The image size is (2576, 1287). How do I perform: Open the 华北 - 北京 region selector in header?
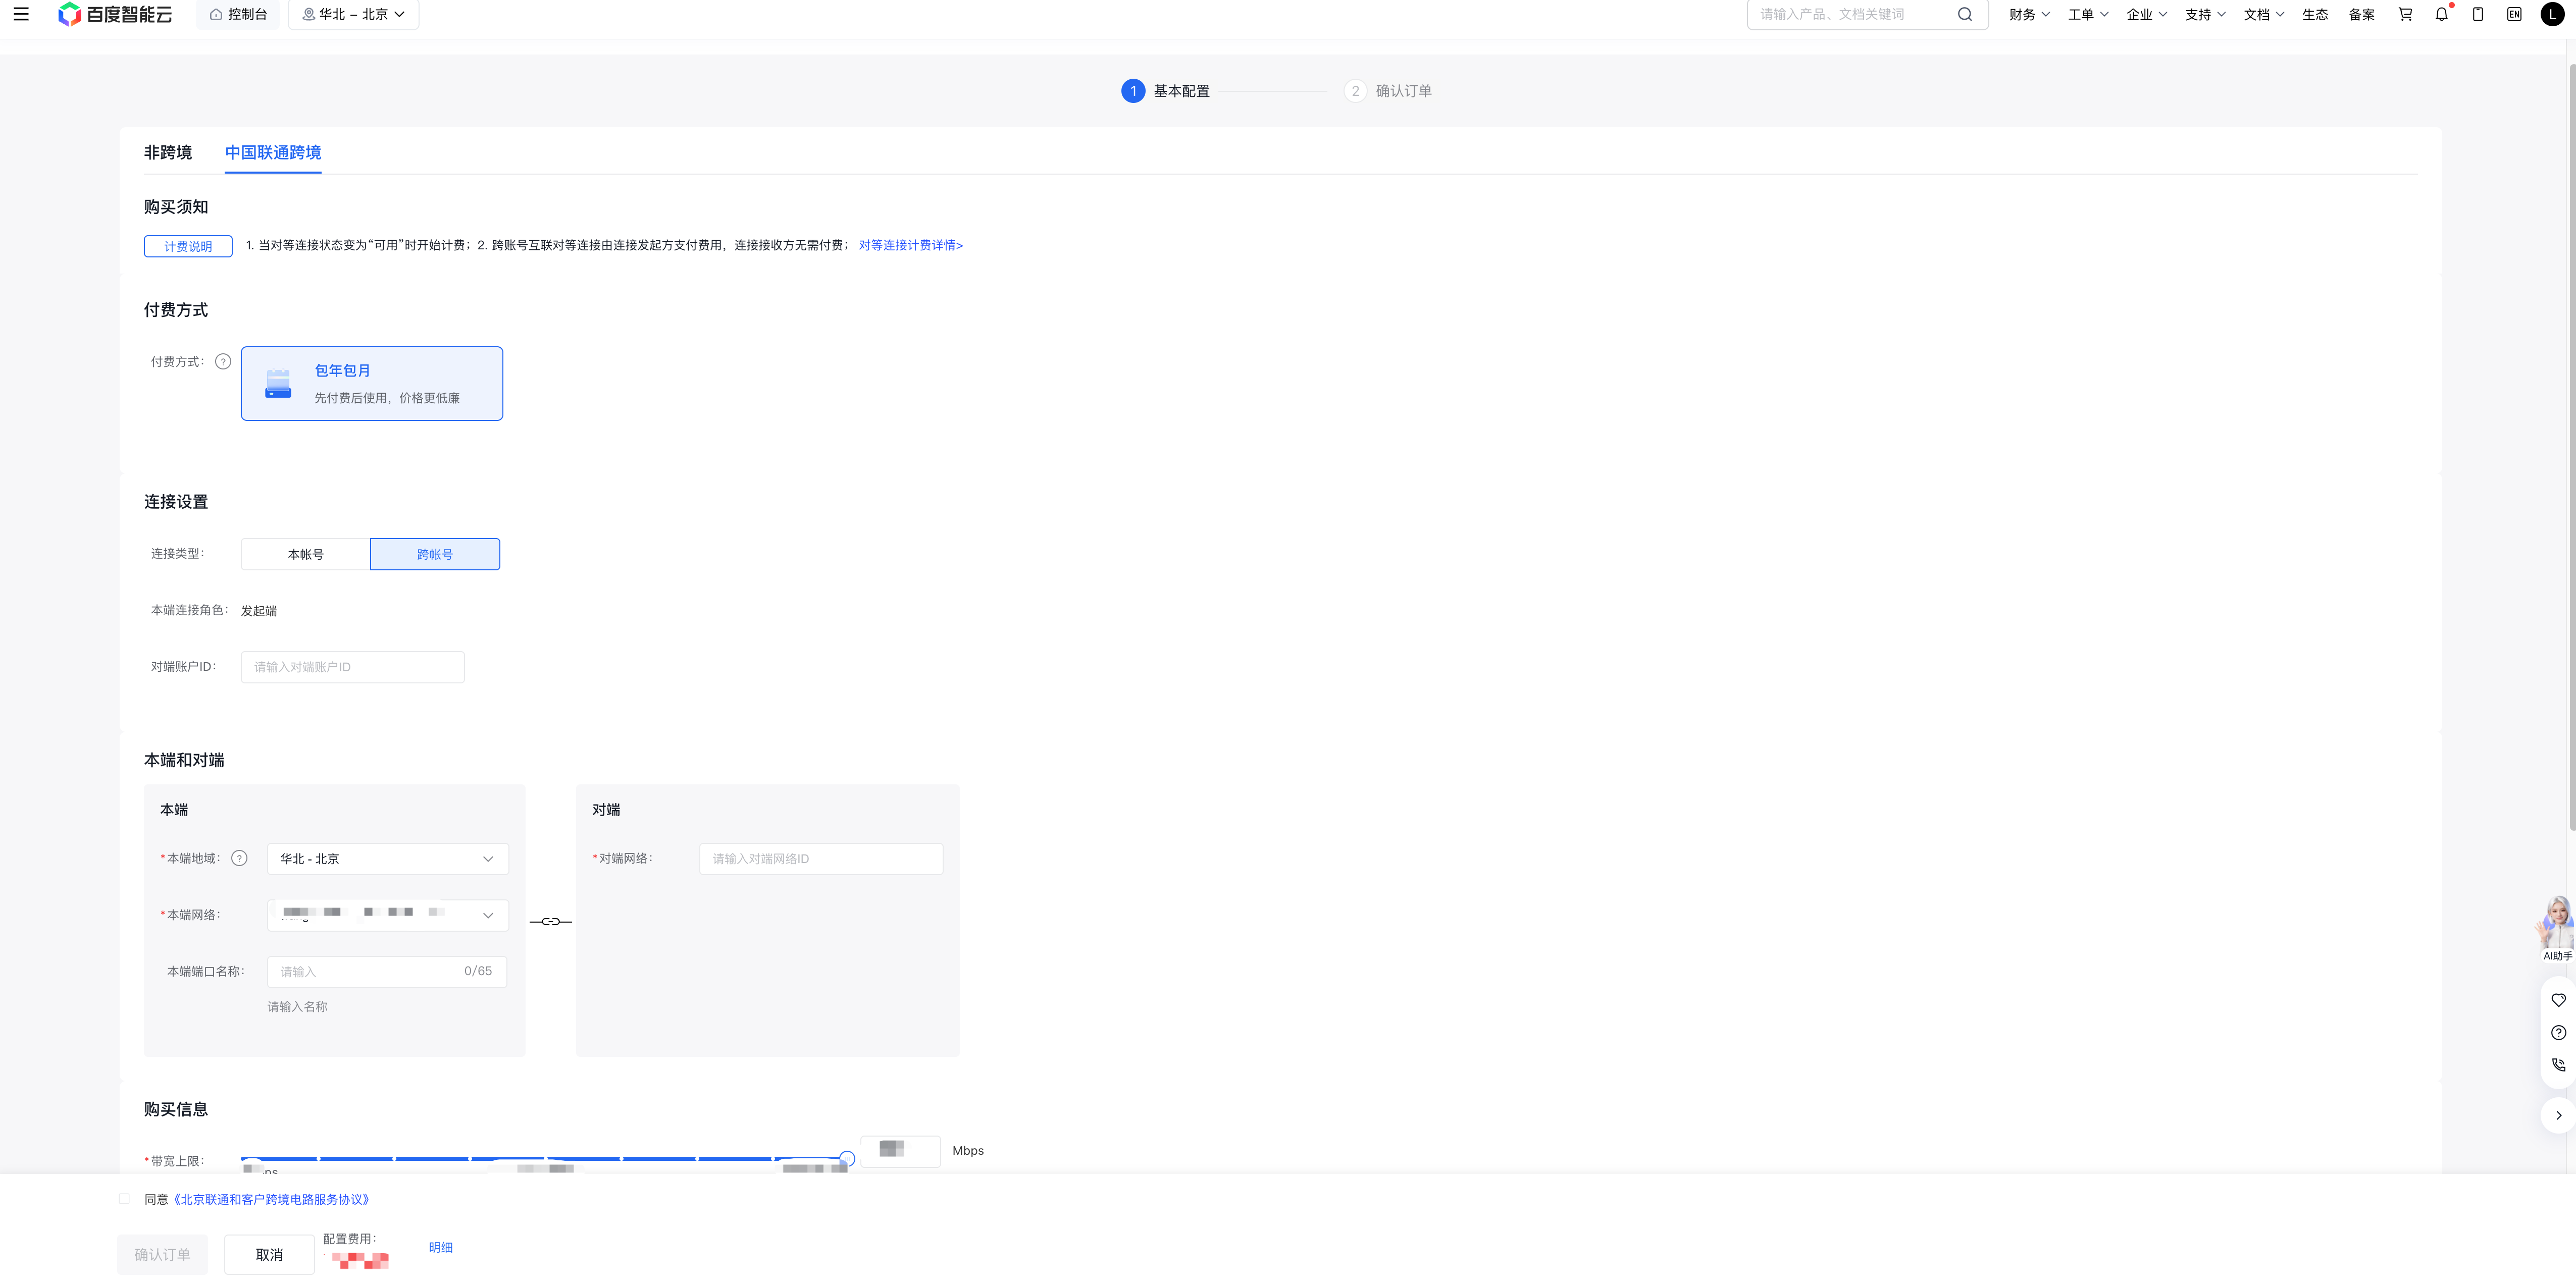pyautogui.click(x=353, y=14)
